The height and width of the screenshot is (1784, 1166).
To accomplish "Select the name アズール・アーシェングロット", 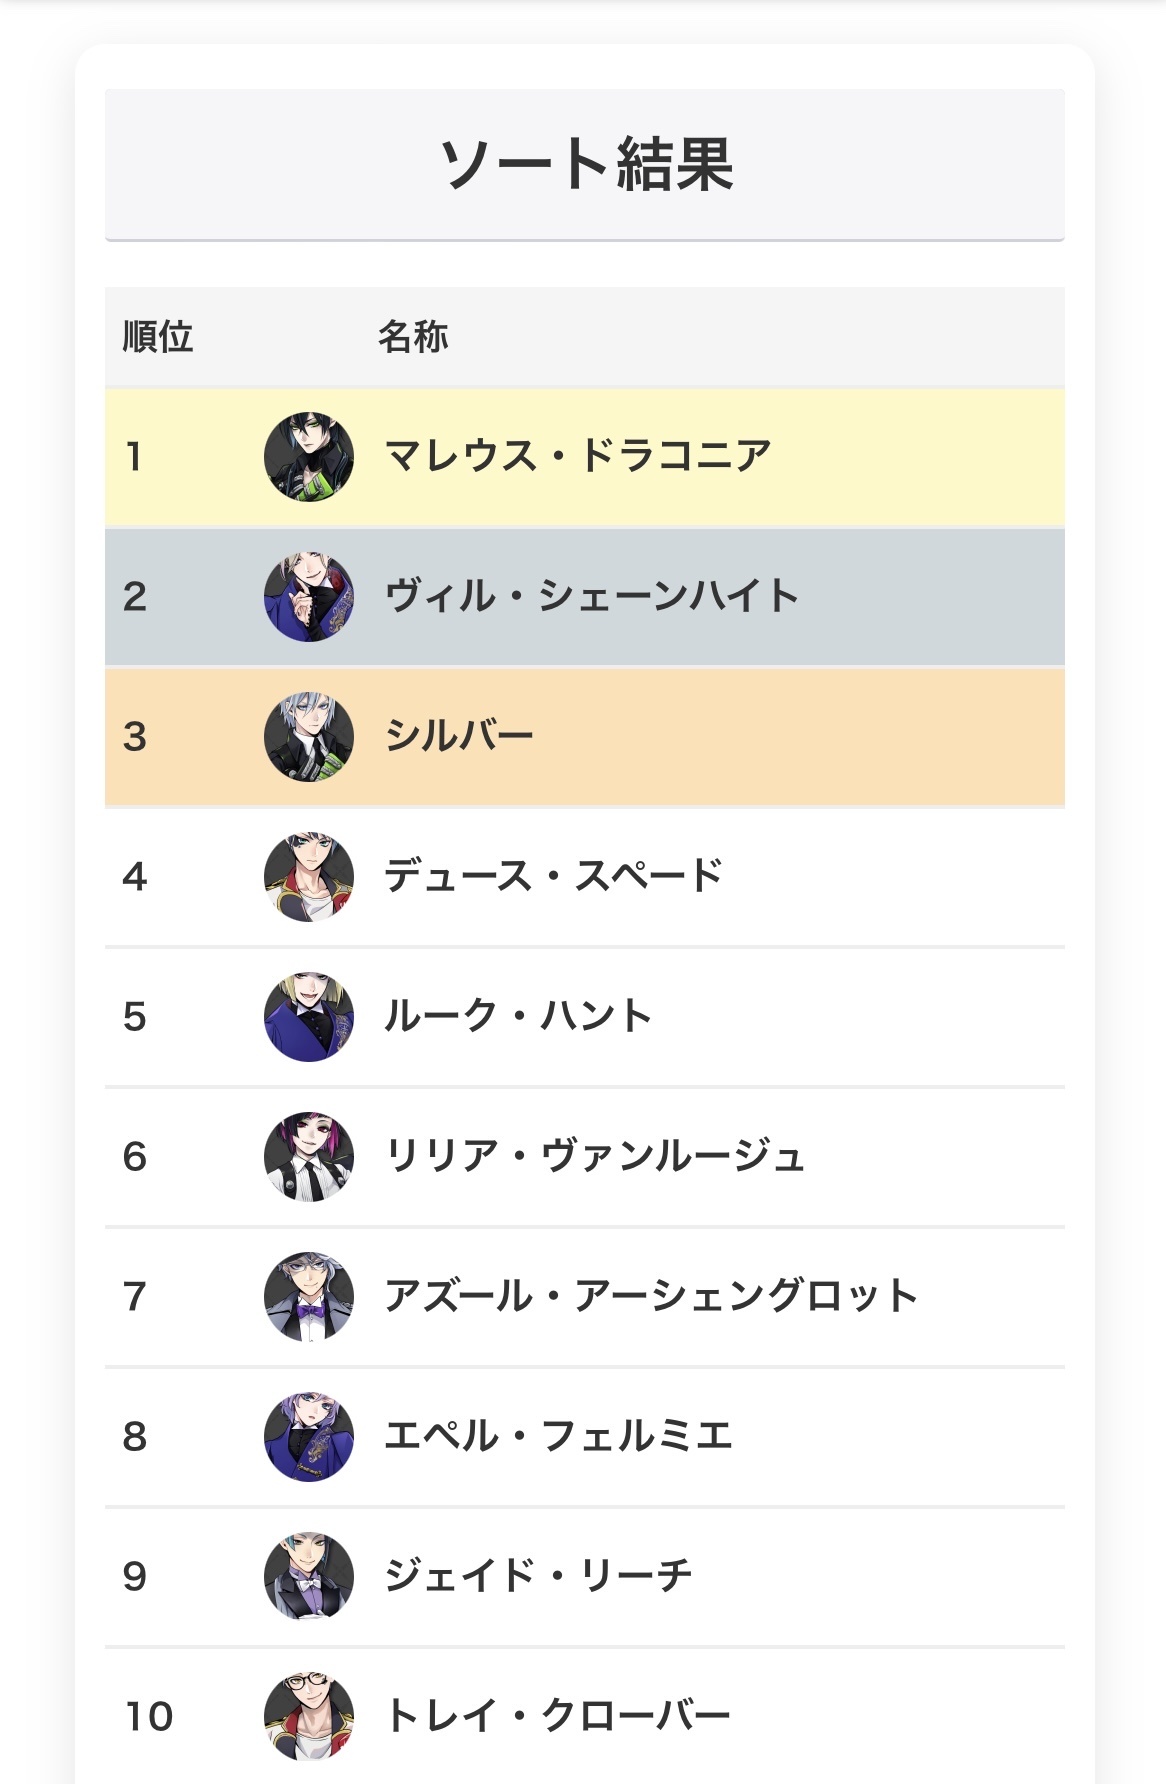I will (x=651, y=1296).
